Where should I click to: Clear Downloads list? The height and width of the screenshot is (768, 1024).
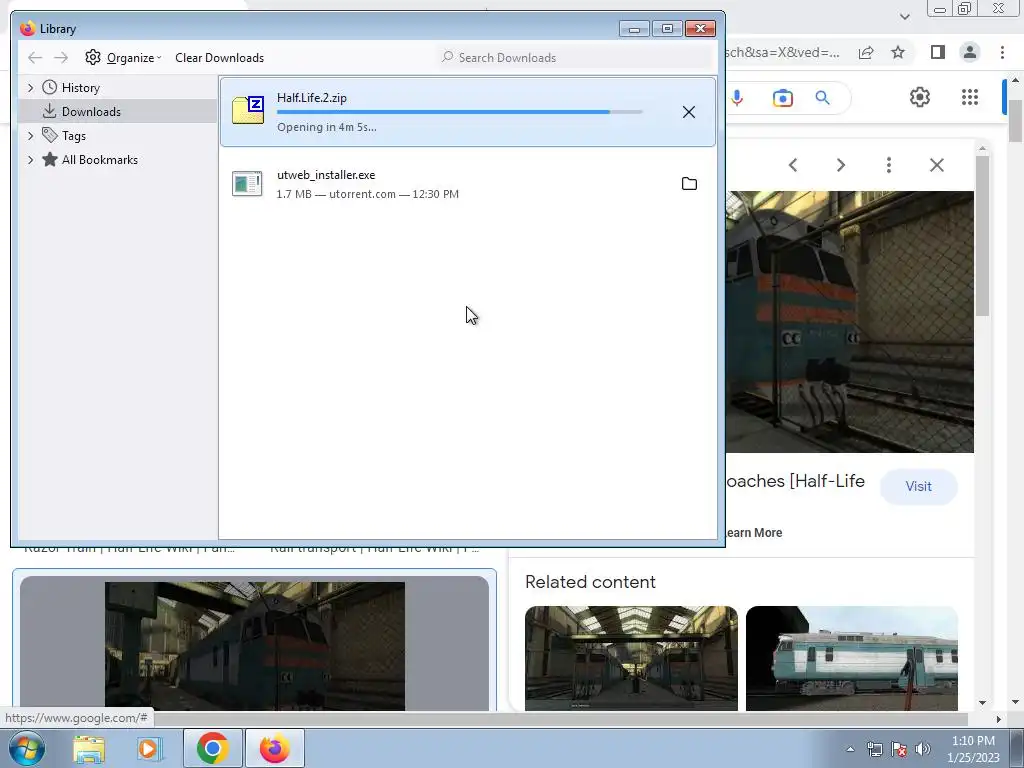tap(219, 57)
